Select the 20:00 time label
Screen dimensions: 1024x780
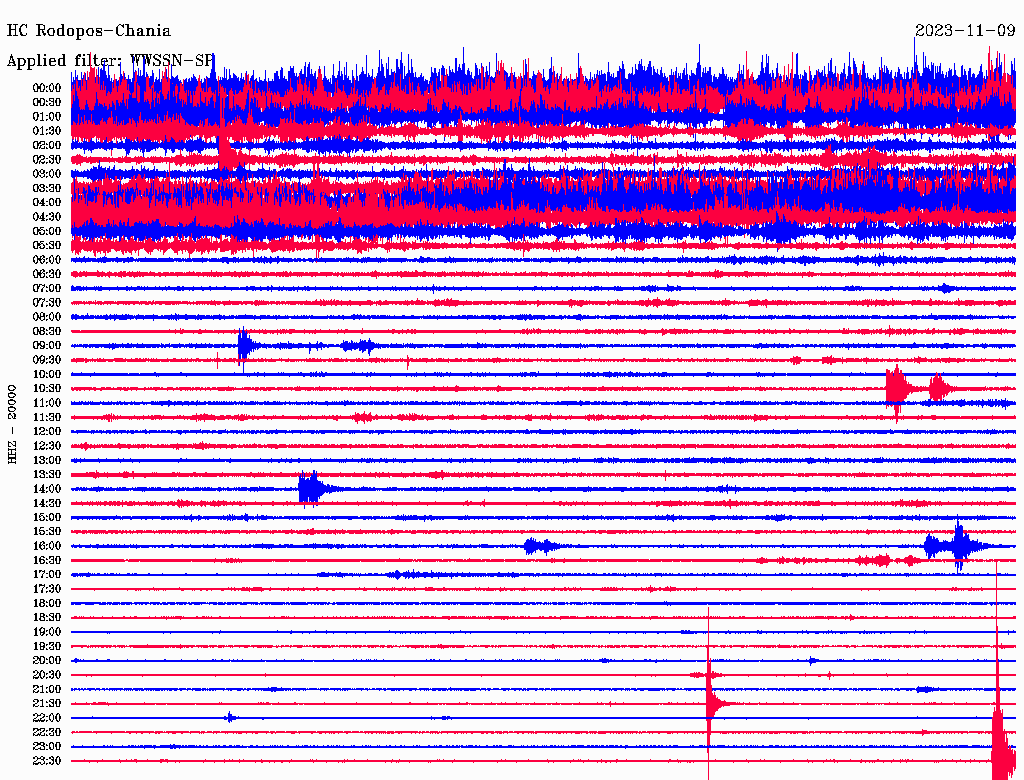(47, 660)
